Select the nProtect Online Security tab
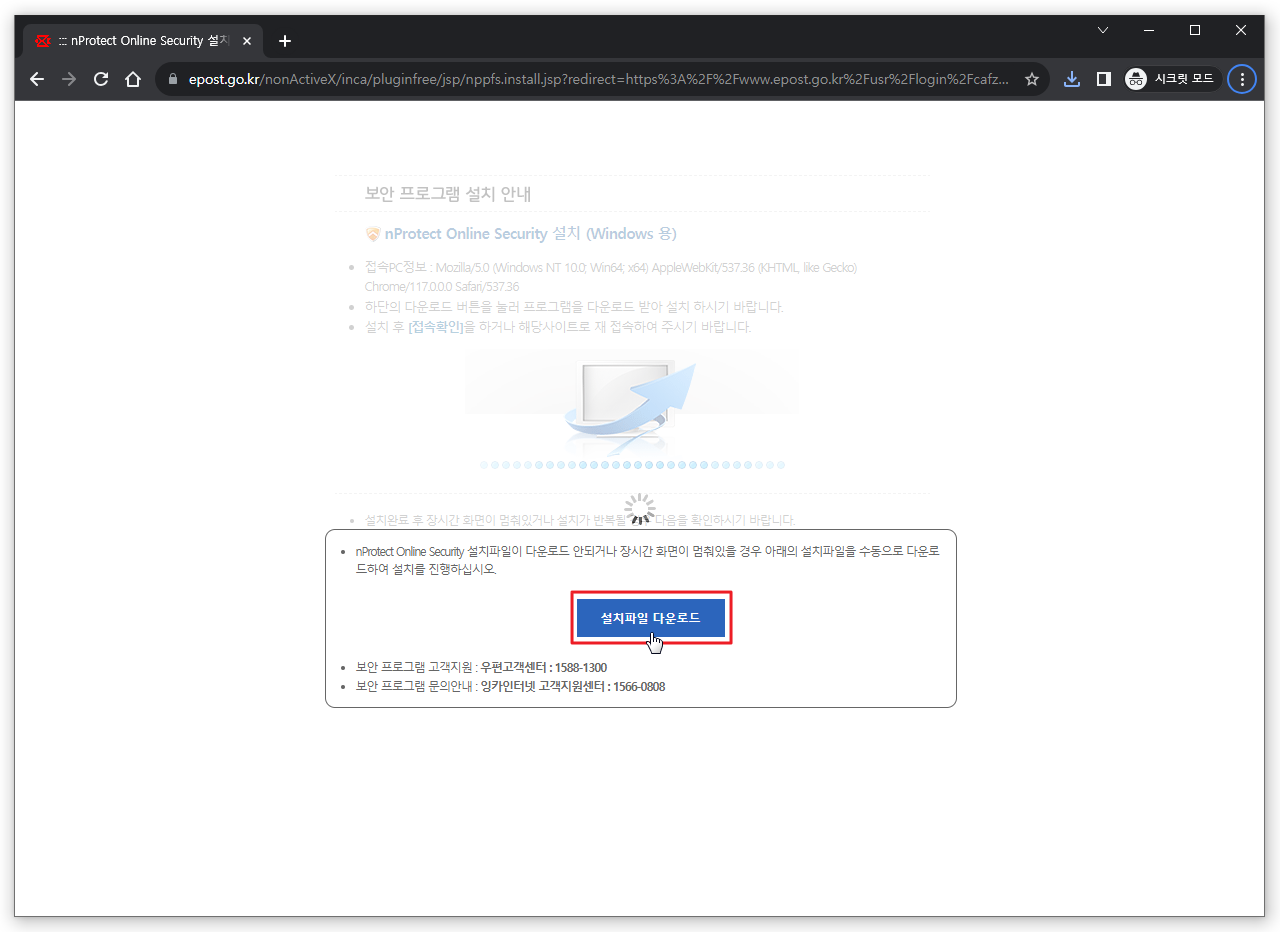This screenshot has width=1280, height=932. point(143,41)
